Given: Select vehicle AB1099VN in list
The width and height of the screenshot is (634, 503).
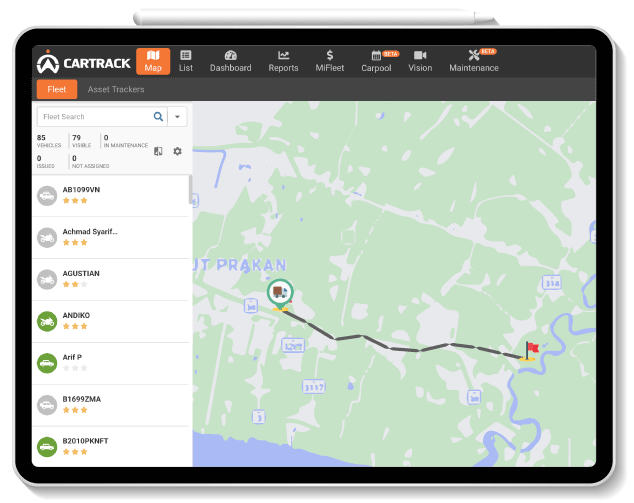Looking at the screenshot, I should (110, 196).
